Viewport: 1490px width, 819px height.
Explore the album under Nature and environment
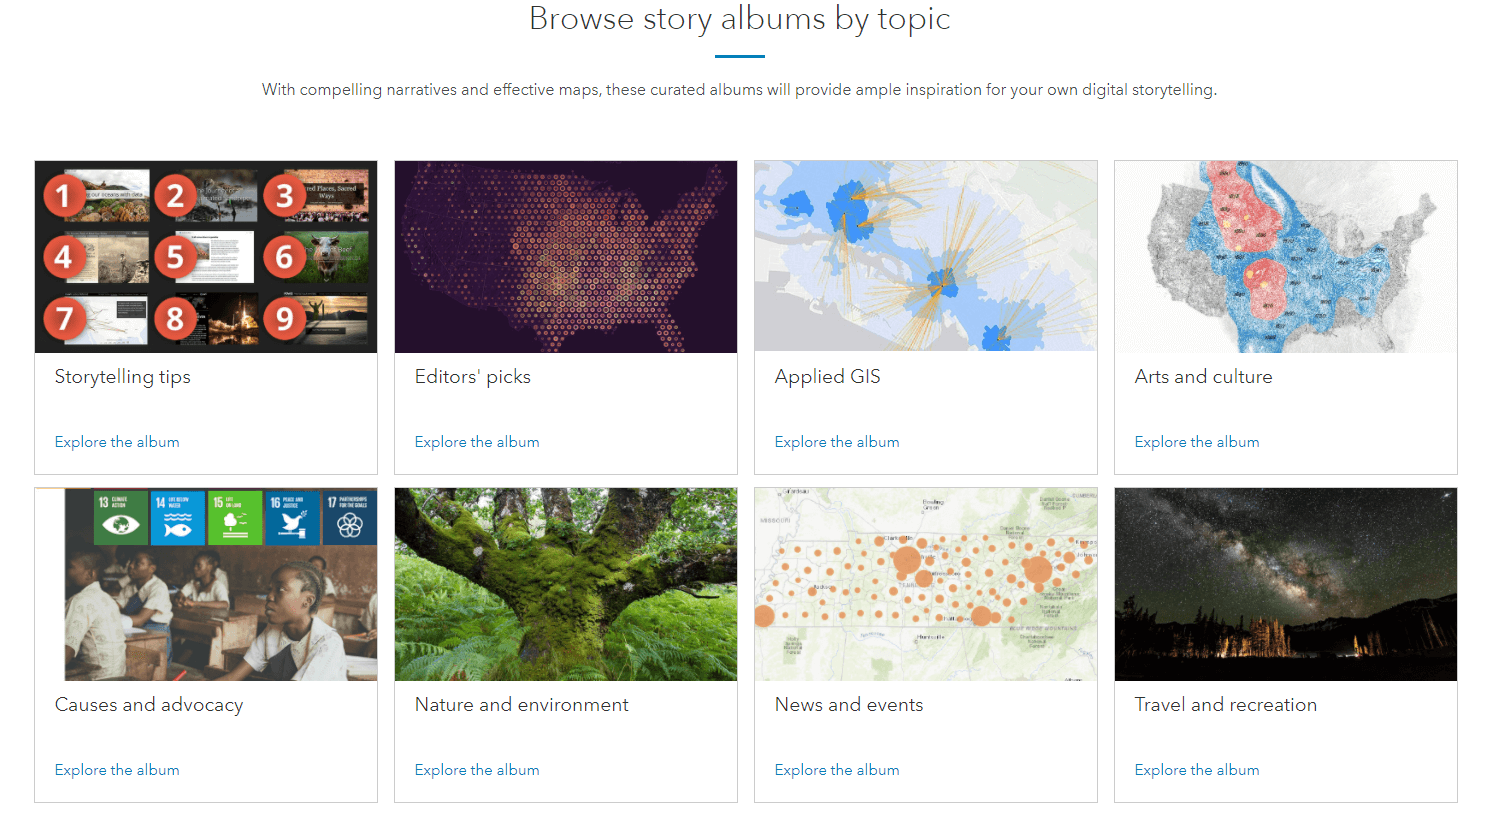[x=477, y=770]
